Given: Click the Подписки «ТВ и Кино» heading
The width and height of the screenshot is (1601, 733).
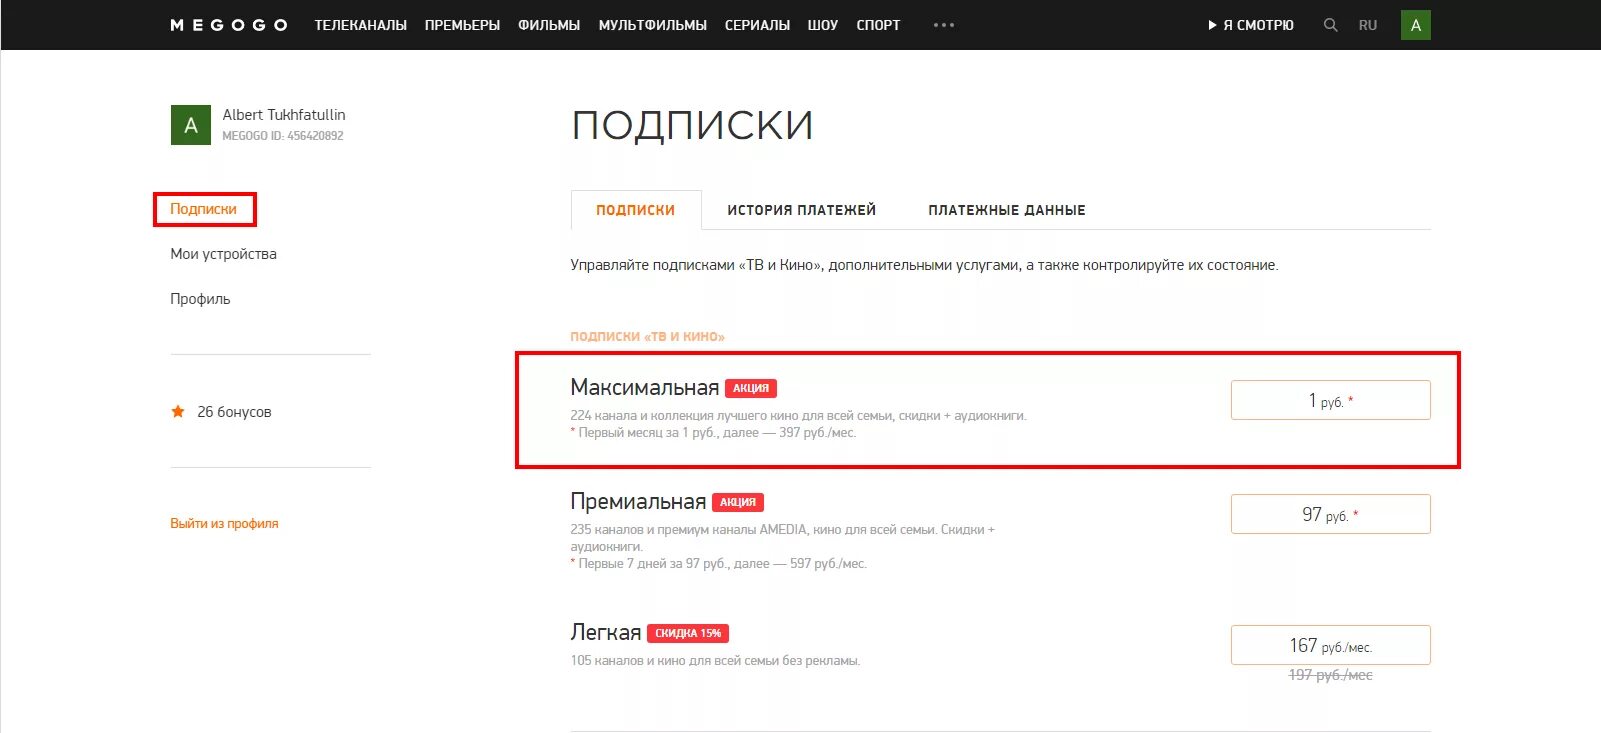Looking at the screenshot, I should [647, 337].
